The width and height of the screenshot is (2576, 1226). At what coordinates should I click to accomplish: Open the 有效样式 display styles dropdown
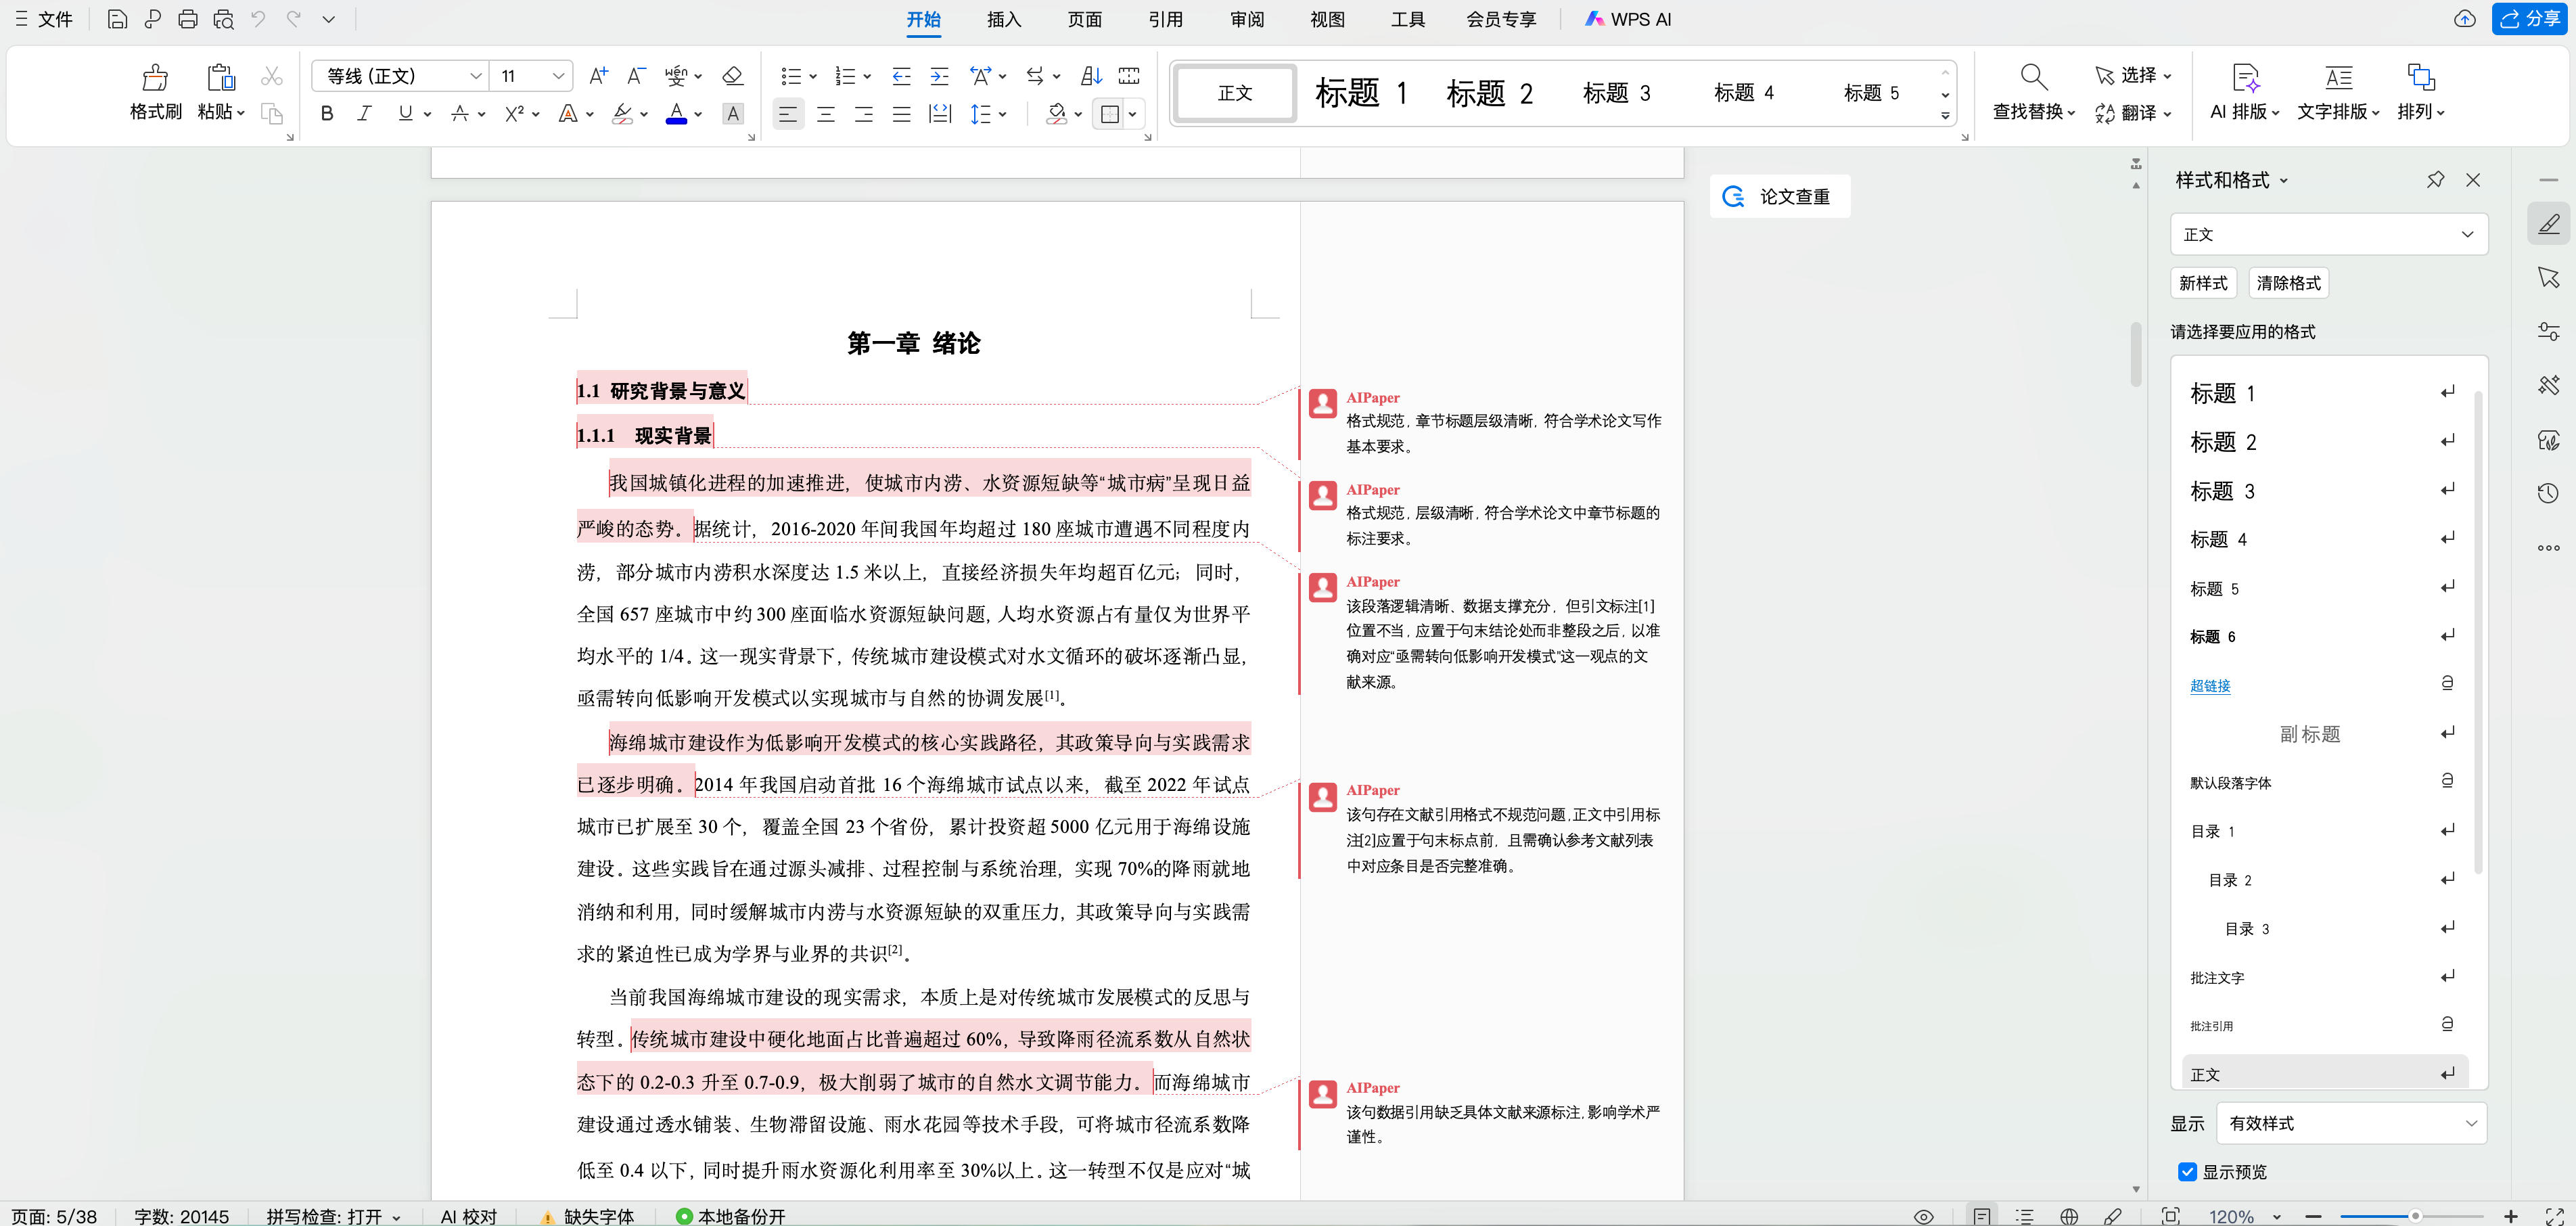[2352, 1123]
